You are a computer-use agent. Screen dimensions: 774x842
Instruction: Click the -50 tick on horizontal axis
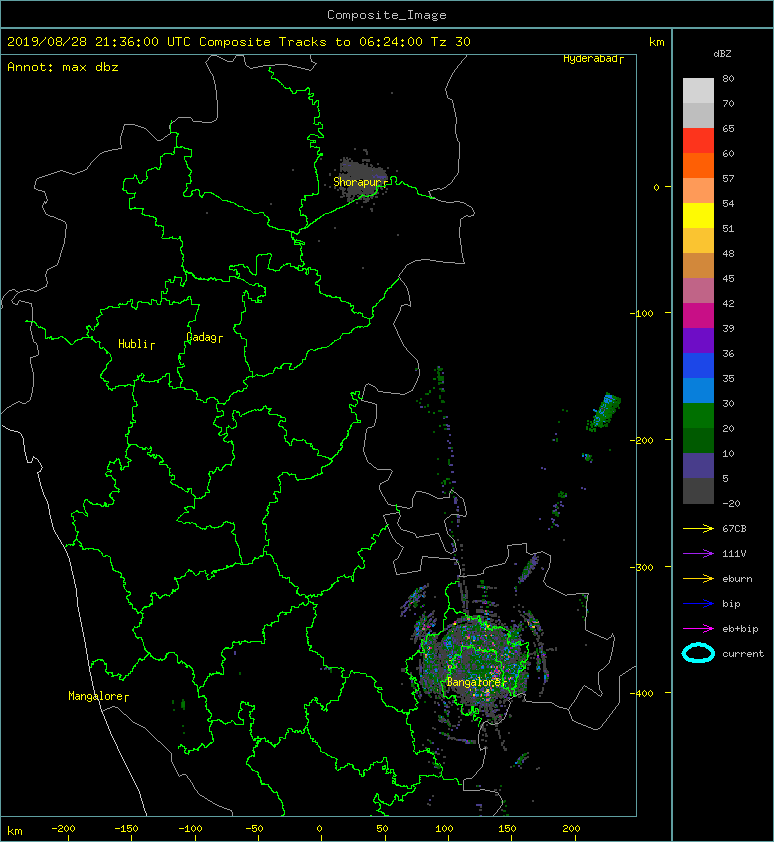pos(254,829)
